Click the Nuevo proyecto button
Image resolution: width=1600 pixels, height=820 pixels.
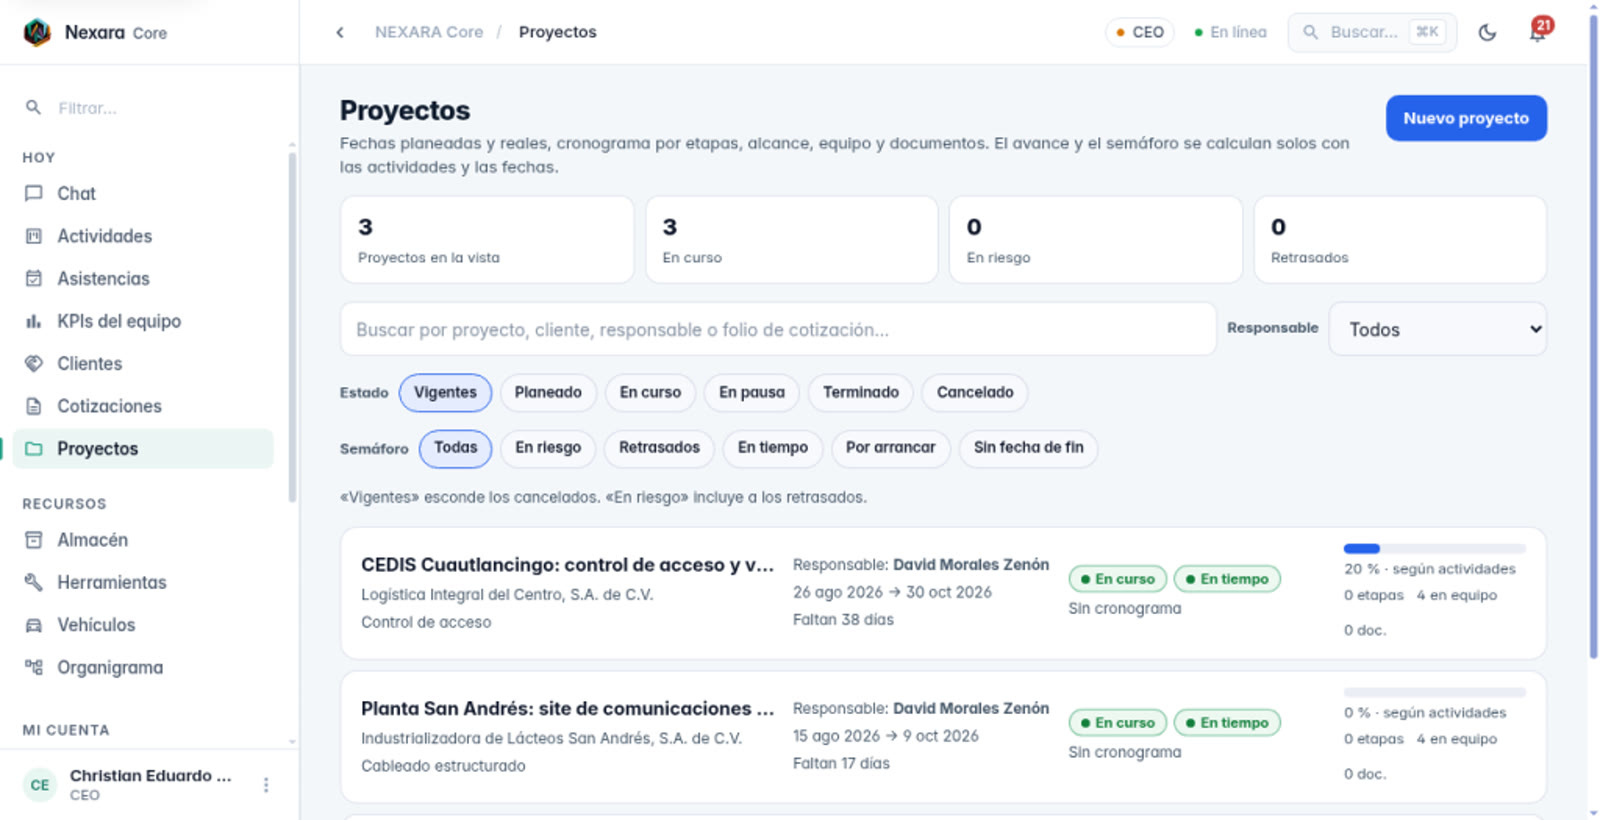pos(1466,118)
